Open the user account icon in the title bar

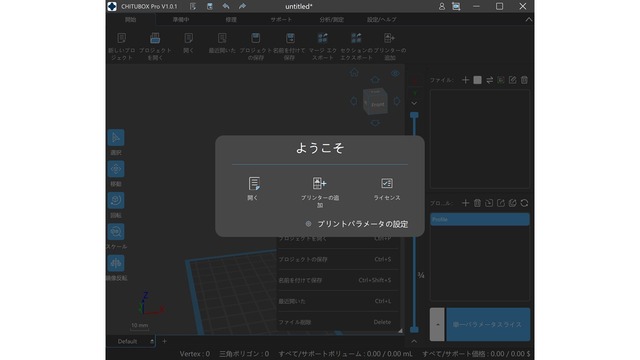(x=442, y=7)
